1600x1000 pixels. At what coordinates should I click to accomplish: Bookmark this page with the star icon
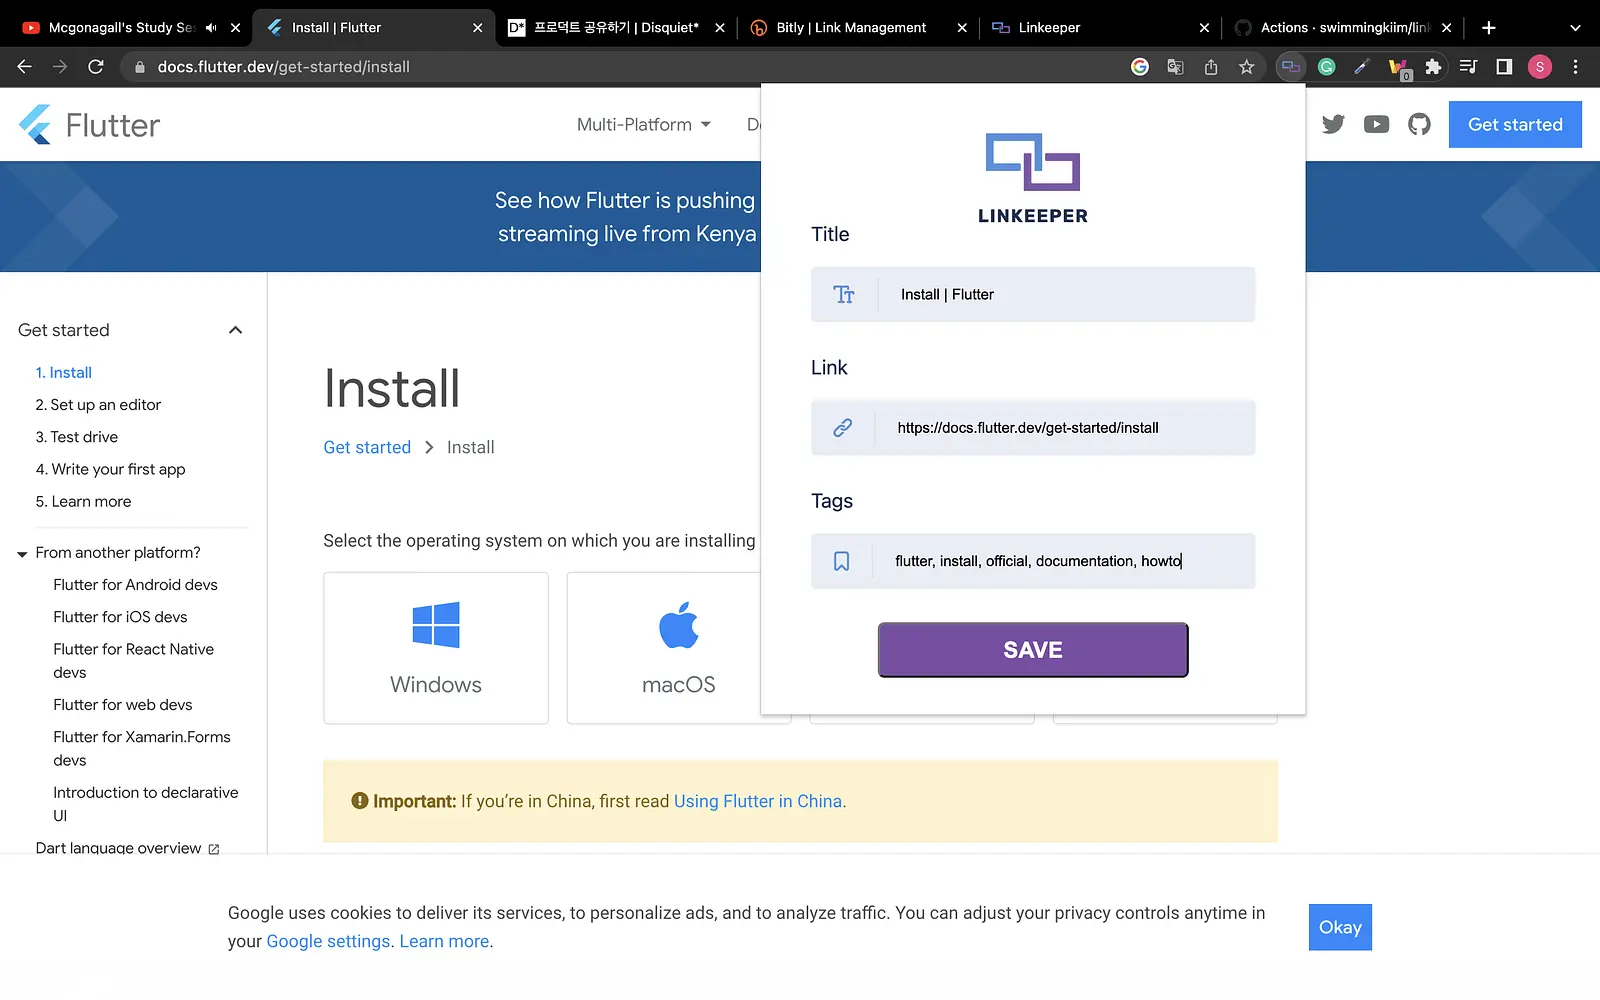(x=1246, y=67)
